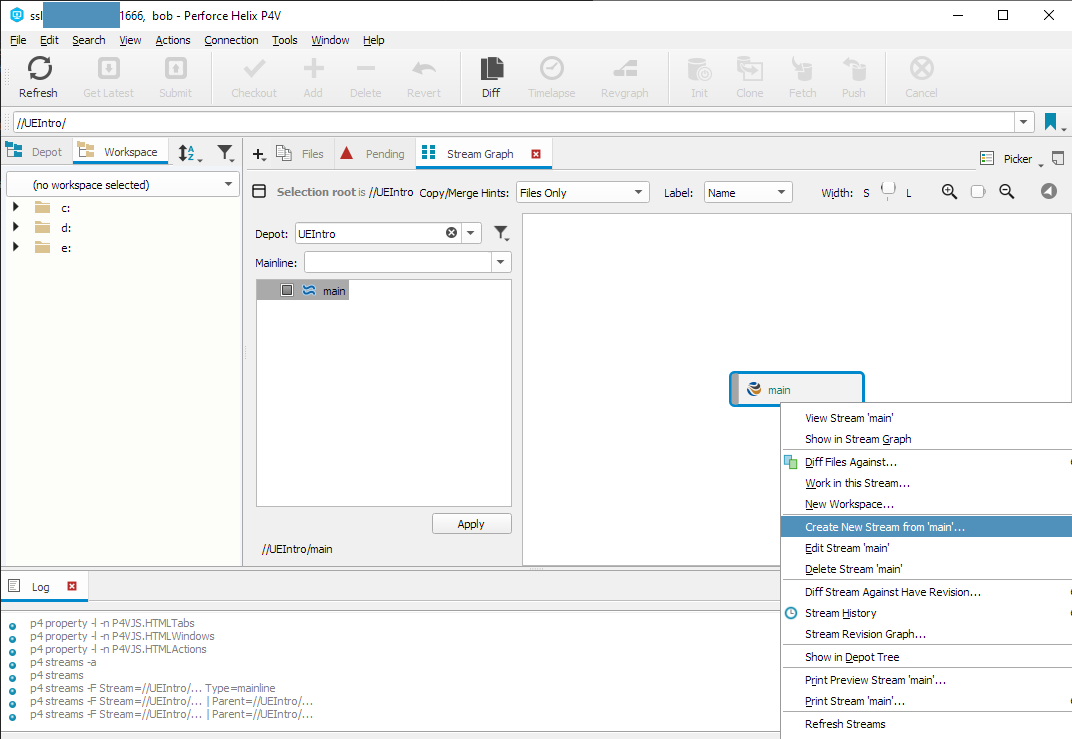This screenshot has height=739, width=1072.
Task: Switch to the Pending tab
Action: tap(375, 154)
